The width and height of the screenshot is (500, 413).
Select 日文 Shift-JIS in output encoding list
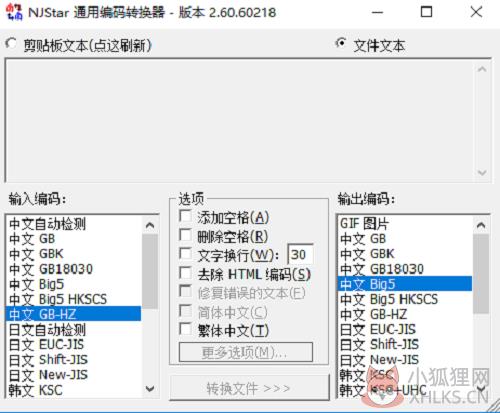(x=405, y=344)
